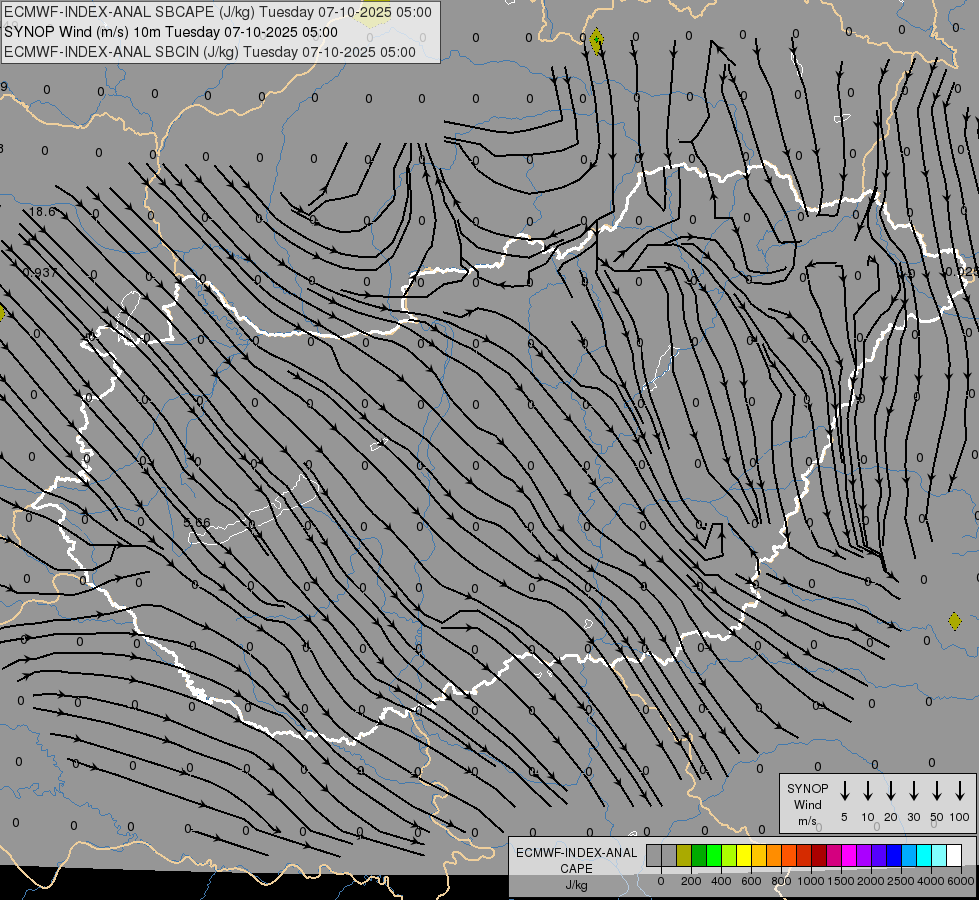Select the ECMWF-INDEX-ANAL SBCAPE title line

(219, 12)
